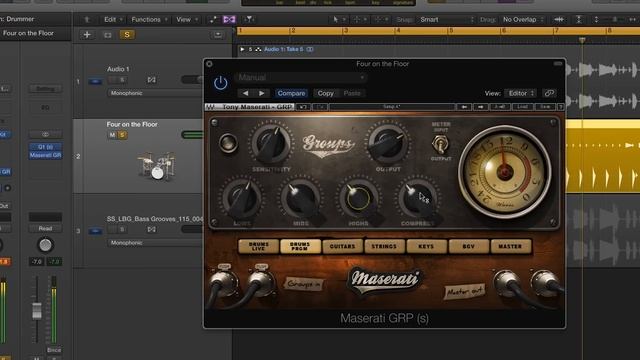Open the Drag No Overlap dropdown
The width and height of the screenshot is (640, 360).
(x=522, y=19)
